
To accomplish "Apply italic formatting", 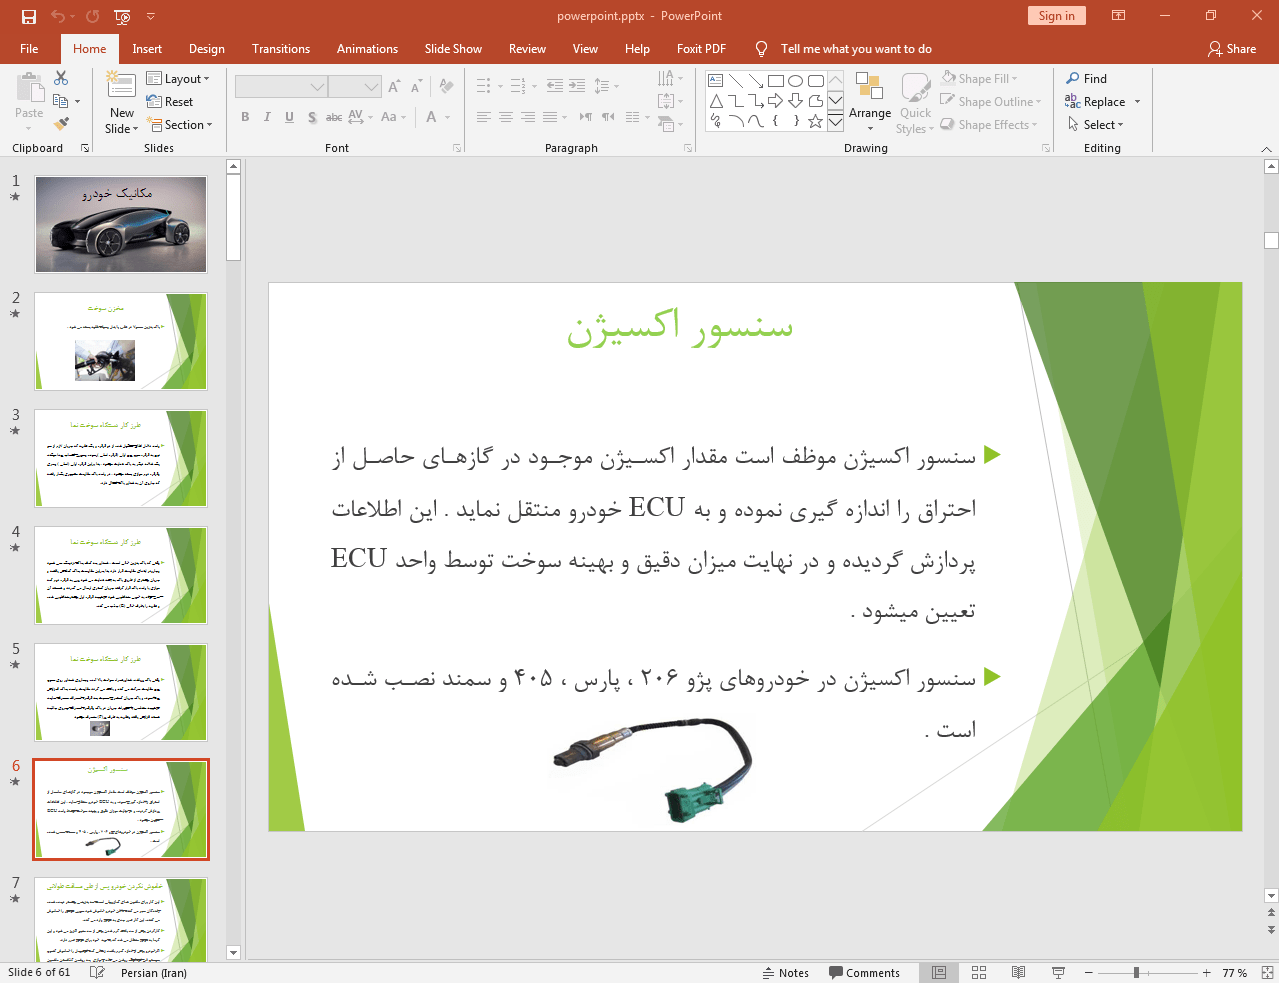I will [266, 117].
